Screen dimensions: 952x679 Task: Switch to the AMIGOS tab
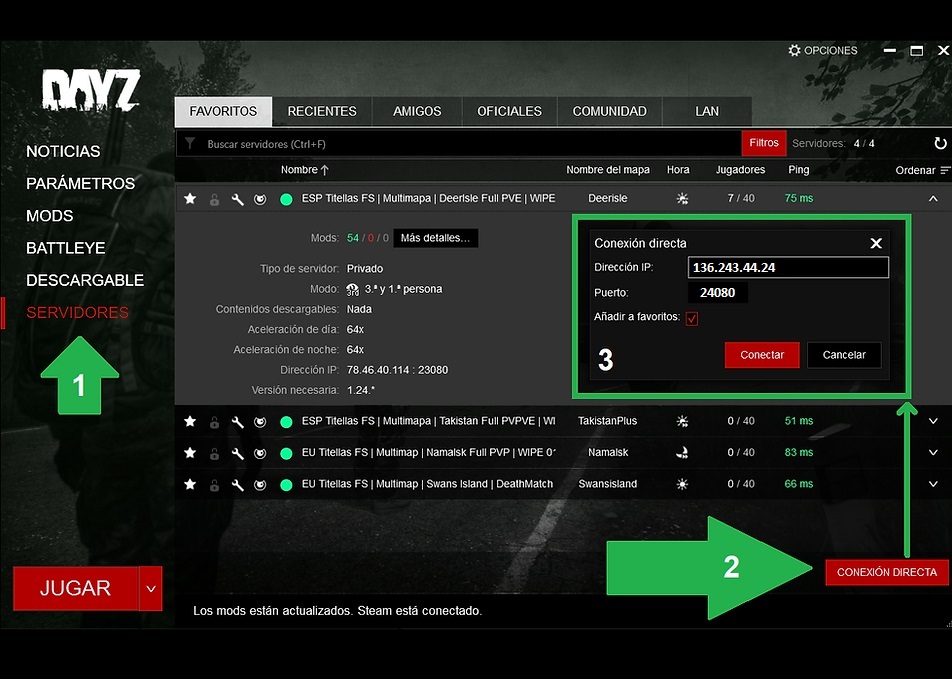[x=417, y=112]
